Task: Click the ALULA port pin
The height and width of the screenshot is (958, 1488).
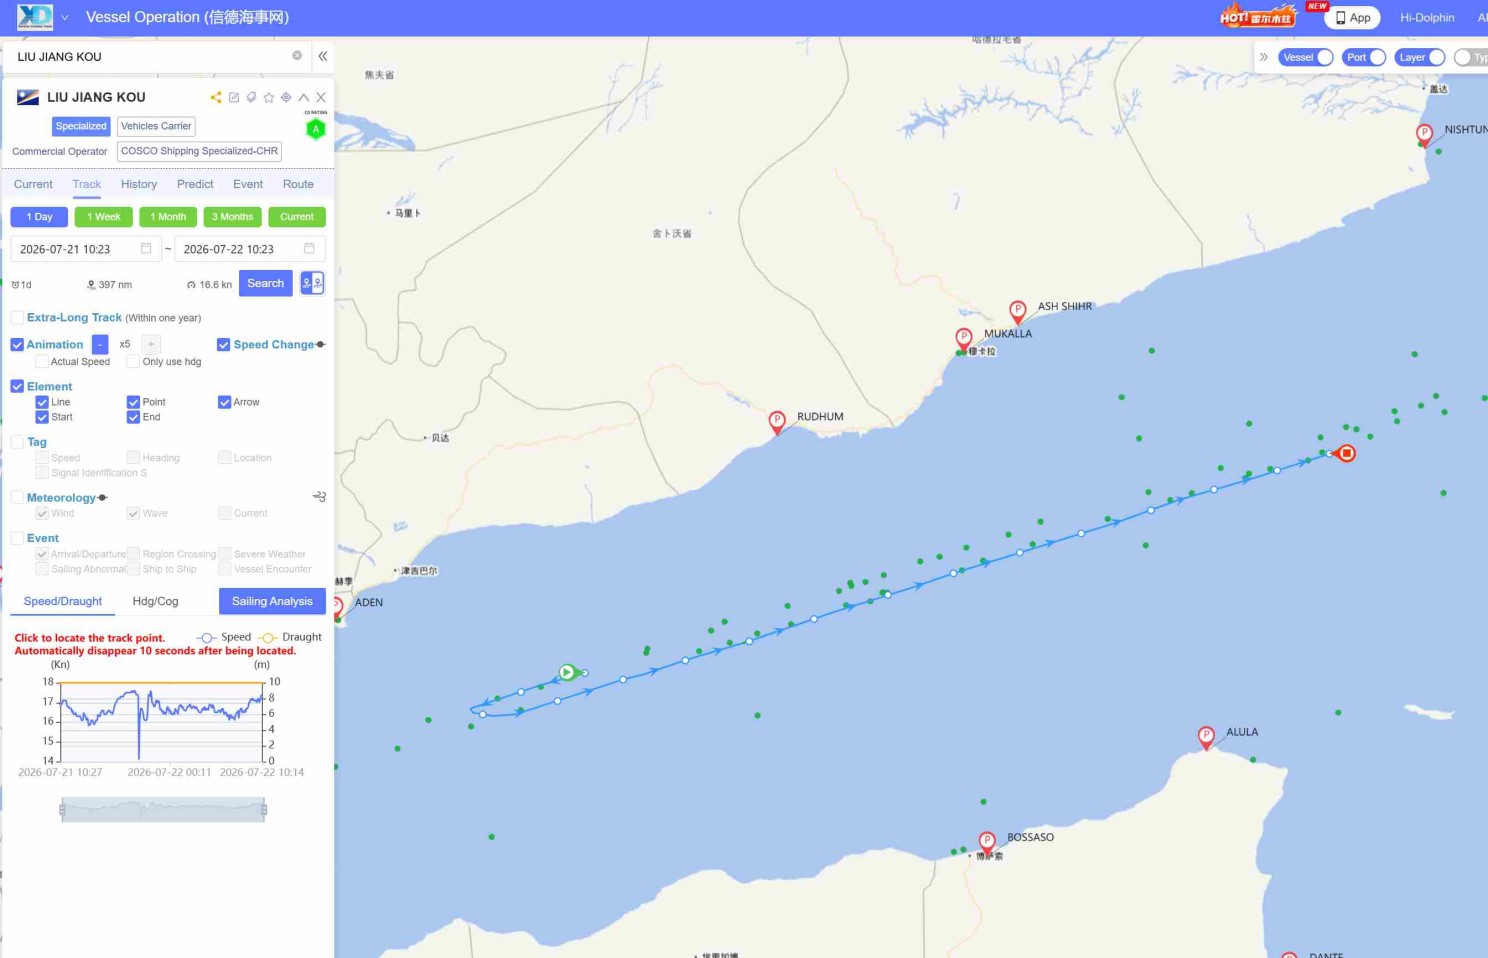Action: 1206,737
